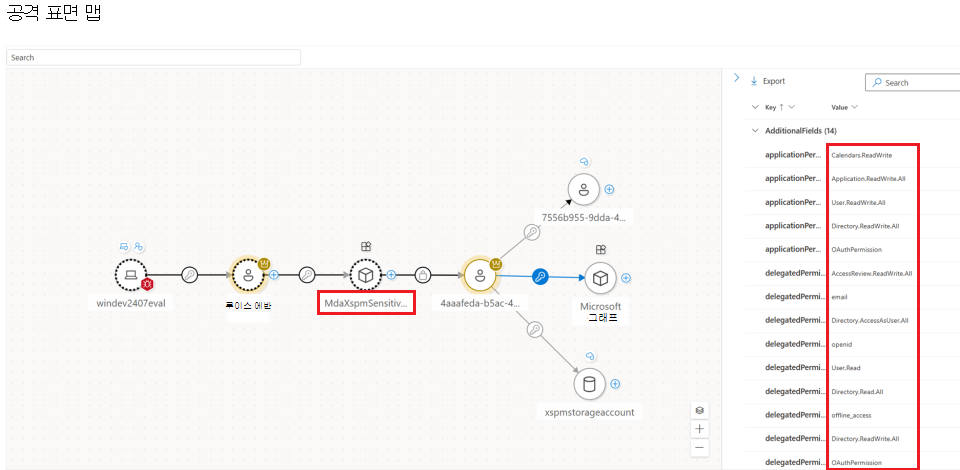Image resolution: width=960 pixels, height=470 pixels.
Task: Click the lock edge icon before 4aaafeda node
Action: (x=423, y=275)
